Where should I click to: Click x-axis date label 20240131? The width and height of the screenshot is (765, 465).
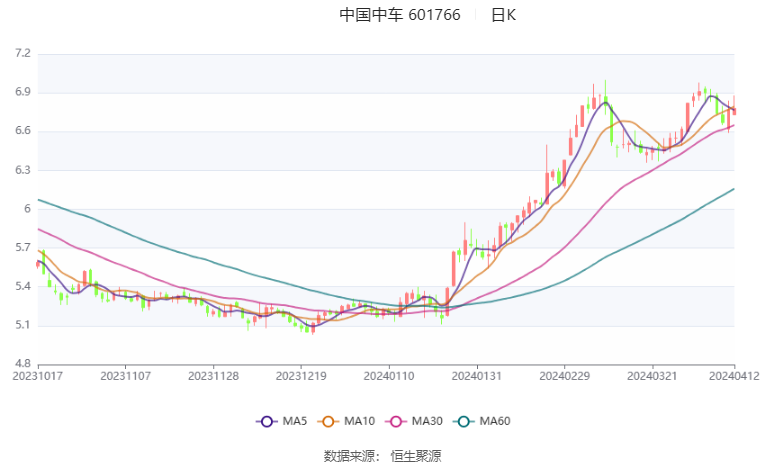pyautogui.click(x=477, y=376)
